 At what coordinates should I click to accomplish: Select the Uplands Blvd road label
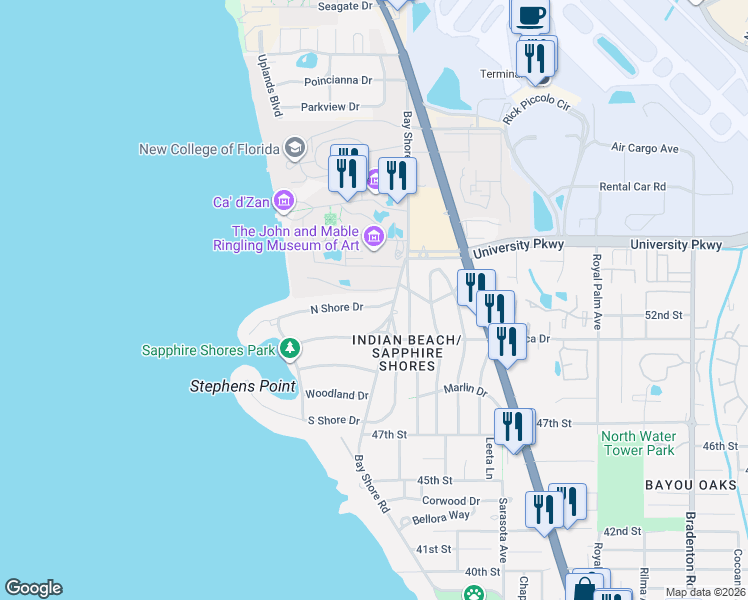[269, 85]
